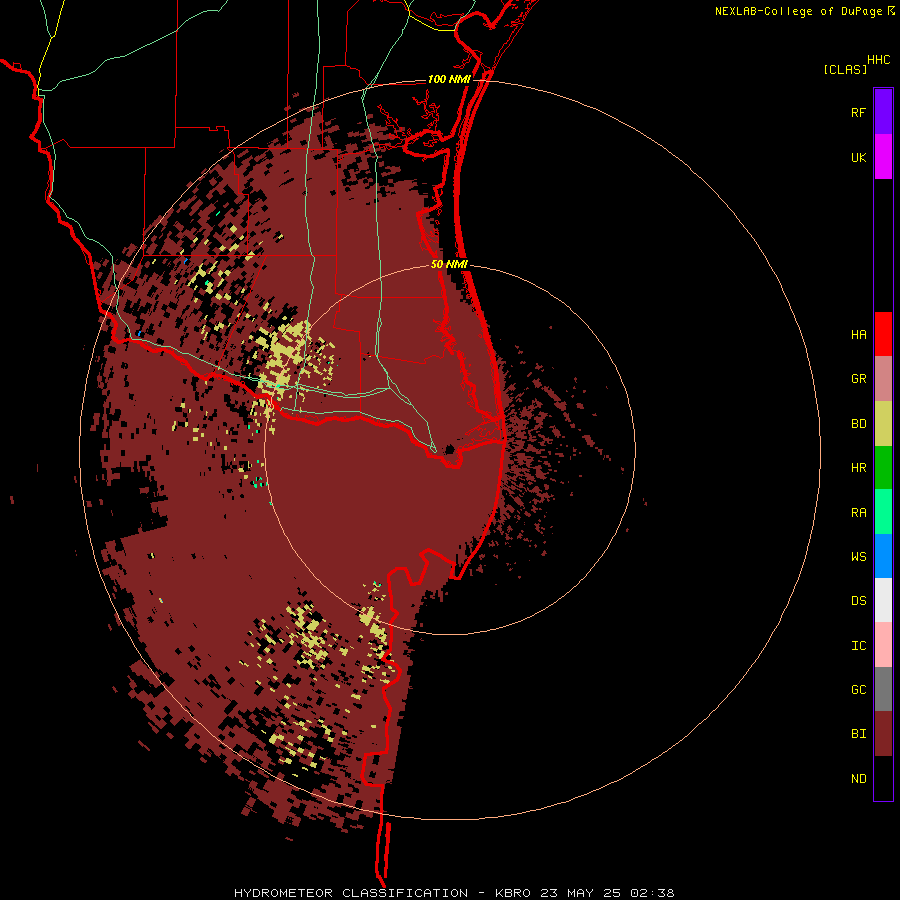This screenshot has width=900, height=900.
Task: Click the GC gray legend swatch
Action: click(883, 689)
